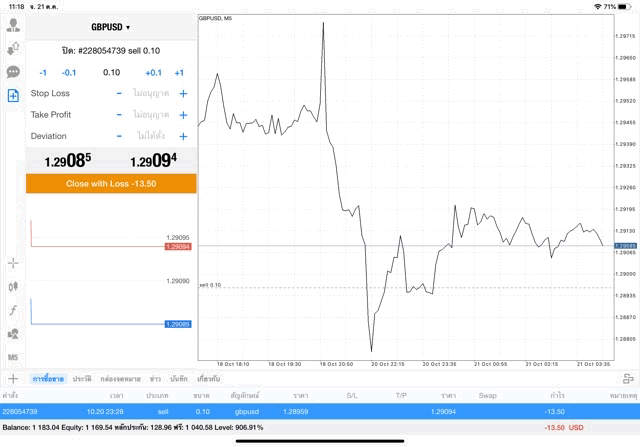
Task: Open the chat messages icon
Action: pyautogui.click(x=13, y=72)
